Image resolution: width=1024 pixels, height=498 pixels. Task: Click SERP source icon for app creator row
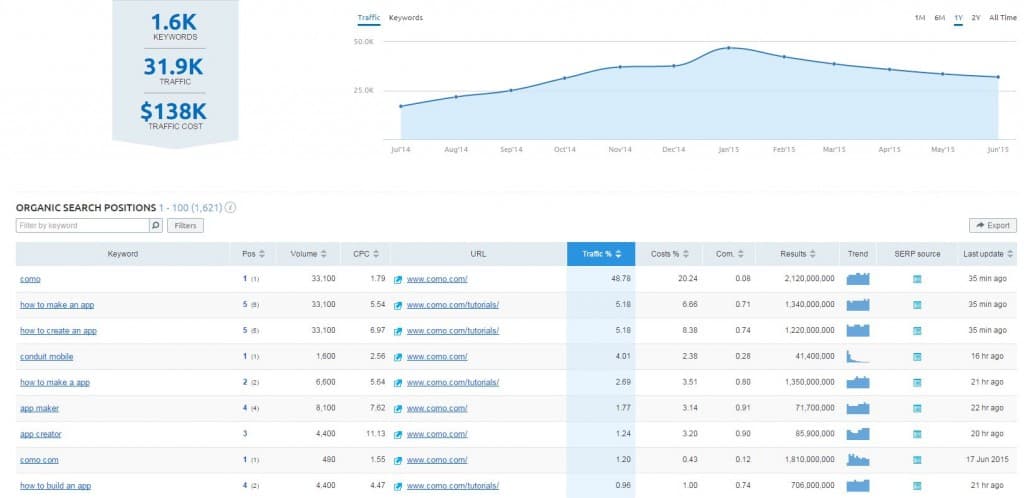pos(916,434)
